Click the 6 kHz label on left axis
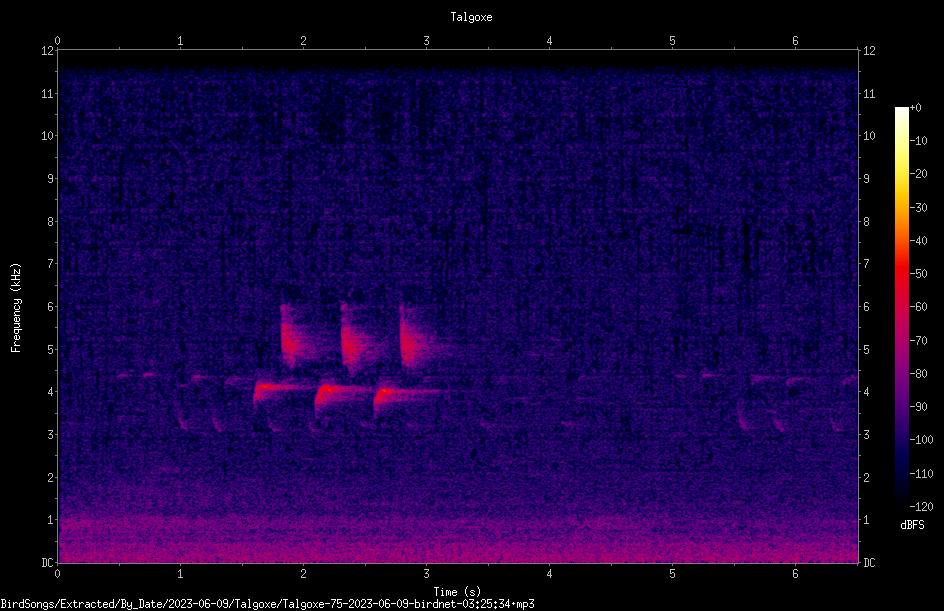The image size is (944, 611). coord(51,306)
